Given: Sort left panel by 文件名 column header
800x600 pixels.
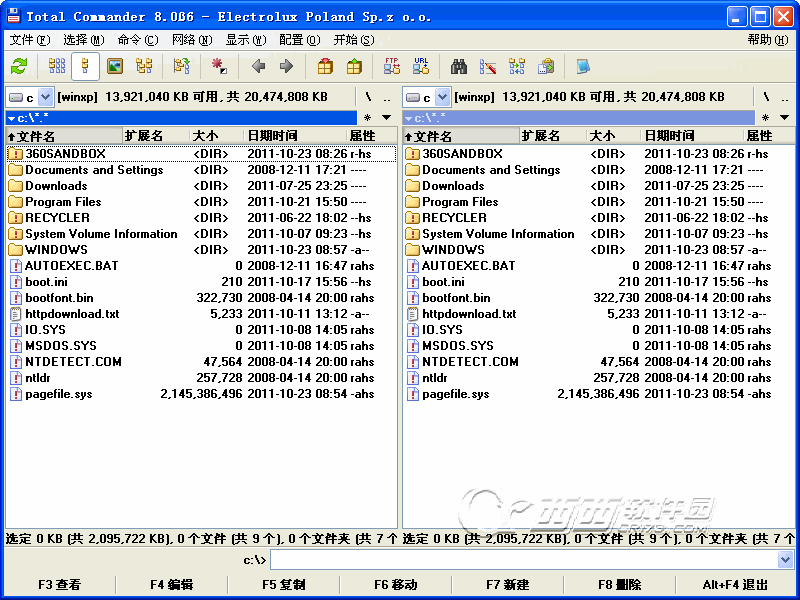Looking at the screenshot, I should pyautogui.click(x=64, y=136).
